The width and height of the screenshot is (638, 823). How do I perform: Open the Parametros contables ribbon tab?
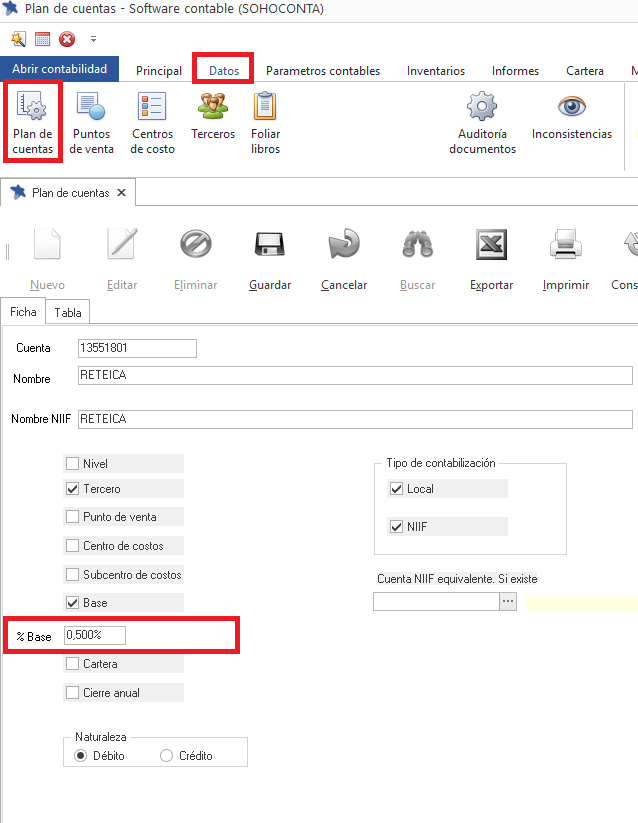[x=322, y=71]
